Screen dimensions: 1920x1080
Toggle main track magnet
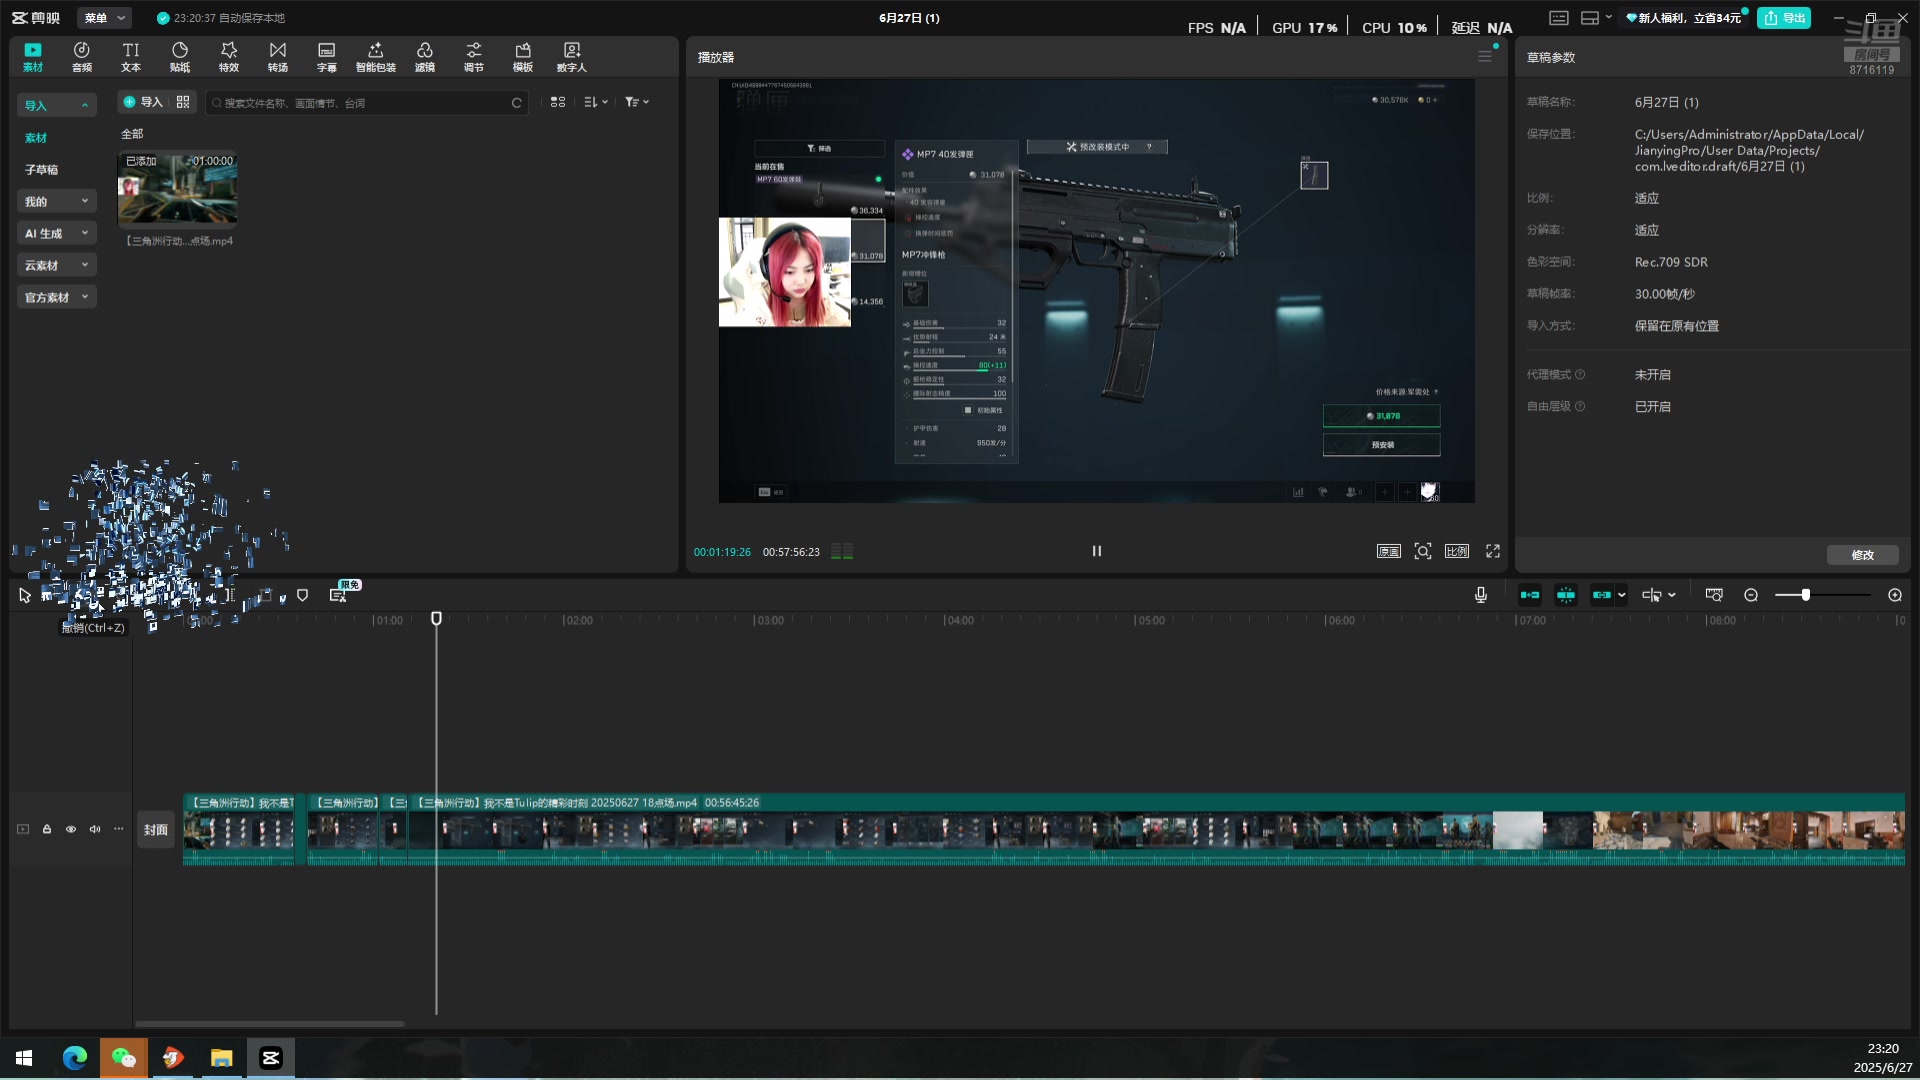pos(1530,595)
